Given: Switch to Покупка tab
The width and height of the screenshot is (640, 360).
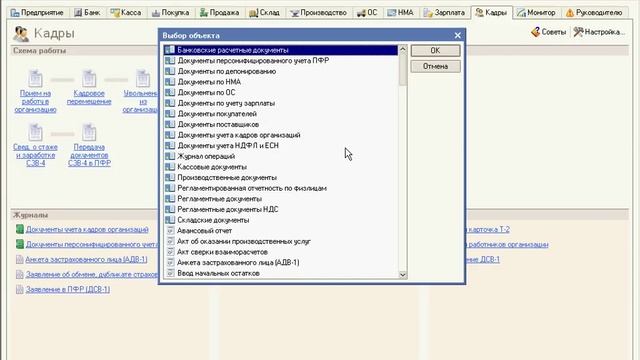Looking at the screenshot, I should 171,13.
